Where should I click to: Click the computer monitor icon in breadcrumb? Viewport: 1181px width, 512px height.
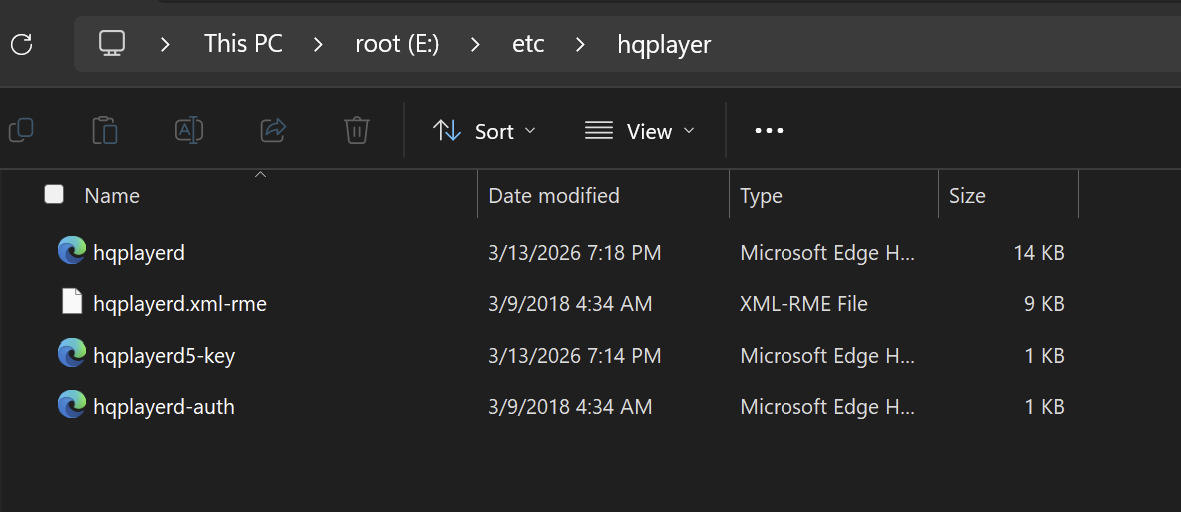pyautogui.click(x=112, y=44)
